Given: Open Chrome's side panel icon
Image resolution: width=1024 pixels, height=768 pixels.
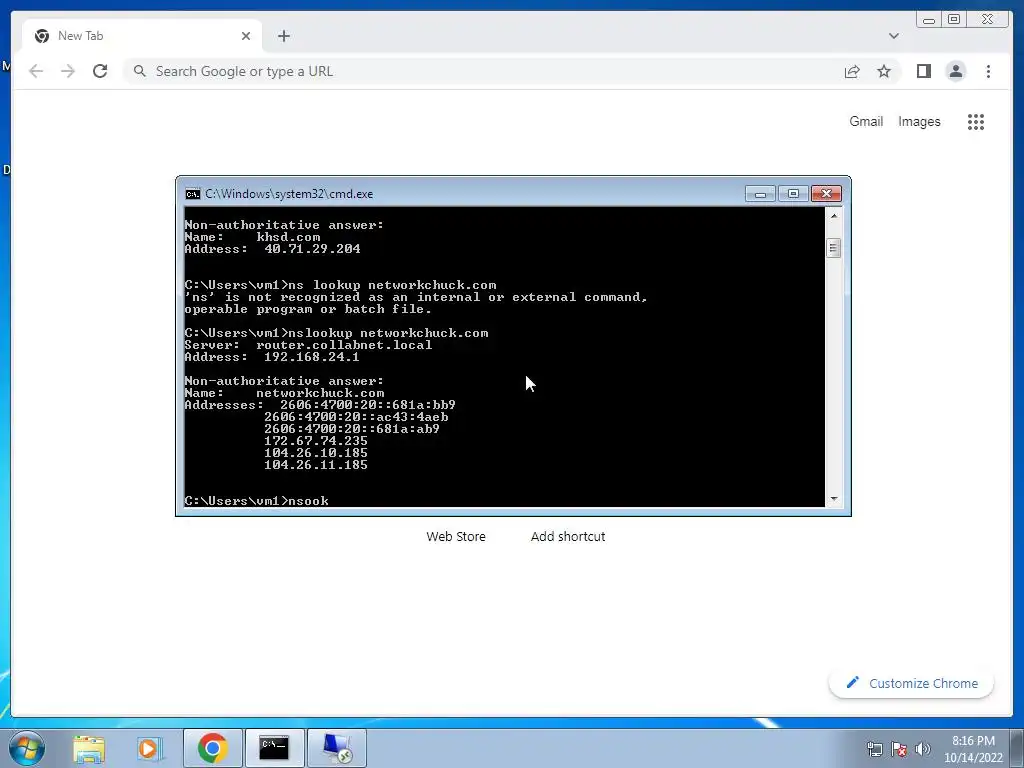Looking at the screenshot, I should (x=923, y=71).
